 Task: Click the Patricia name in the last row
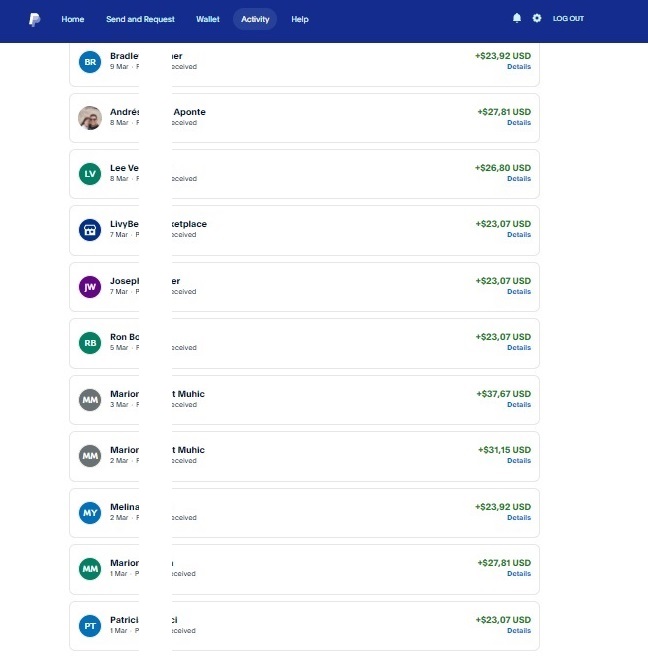click(x=124, y=620)
